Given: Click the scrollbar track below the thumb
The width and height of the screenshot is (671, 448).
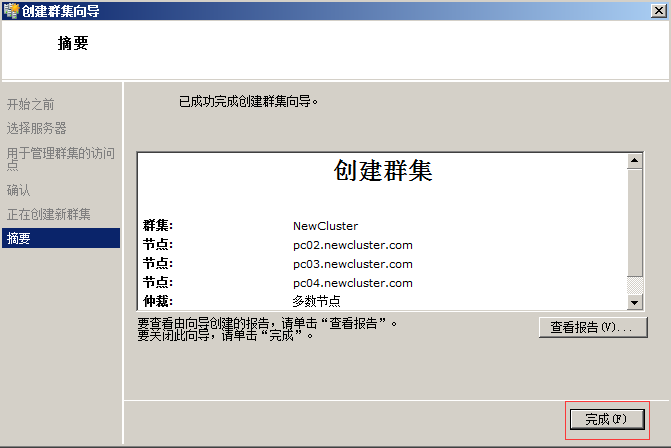Looking at the screenshot, I should point(634,285).
